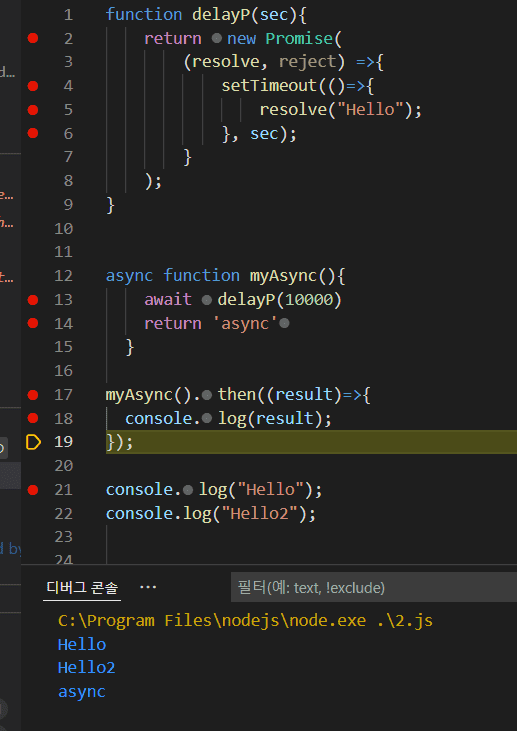The height and width of the screenshot is (731, 517).
Task: Toggle the breakpoint on line 6
Action: click(x=33, y=133)
